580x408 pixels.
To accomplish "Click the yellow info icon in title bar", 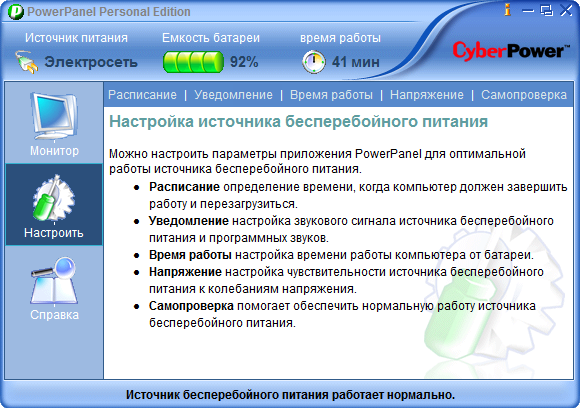I will (508, 10).
